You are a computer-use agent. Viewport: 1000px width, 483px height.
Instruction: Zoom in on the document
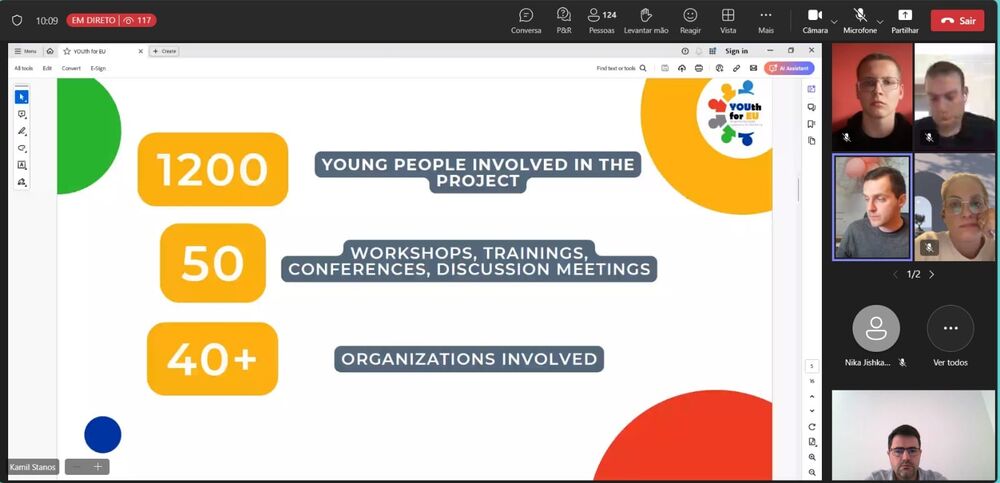[812, 457]
